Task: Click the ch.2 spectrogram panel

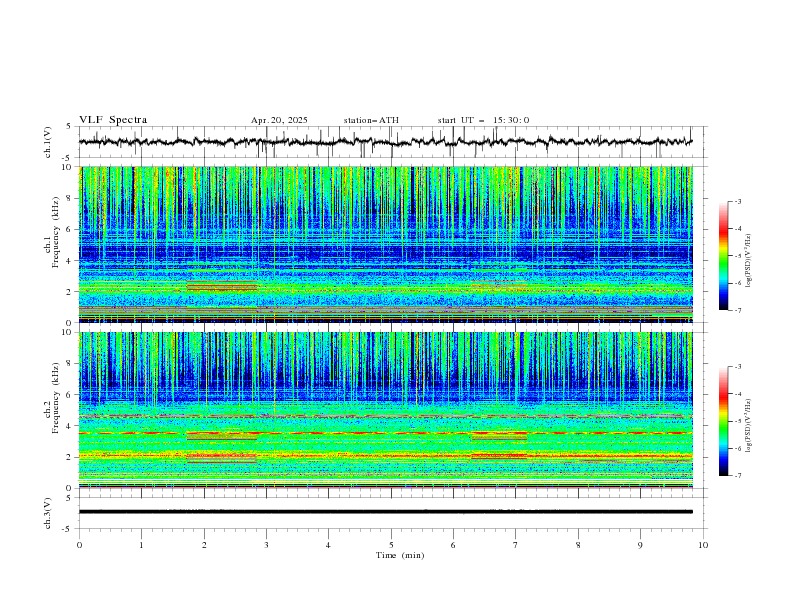Action: click(386, 410)
